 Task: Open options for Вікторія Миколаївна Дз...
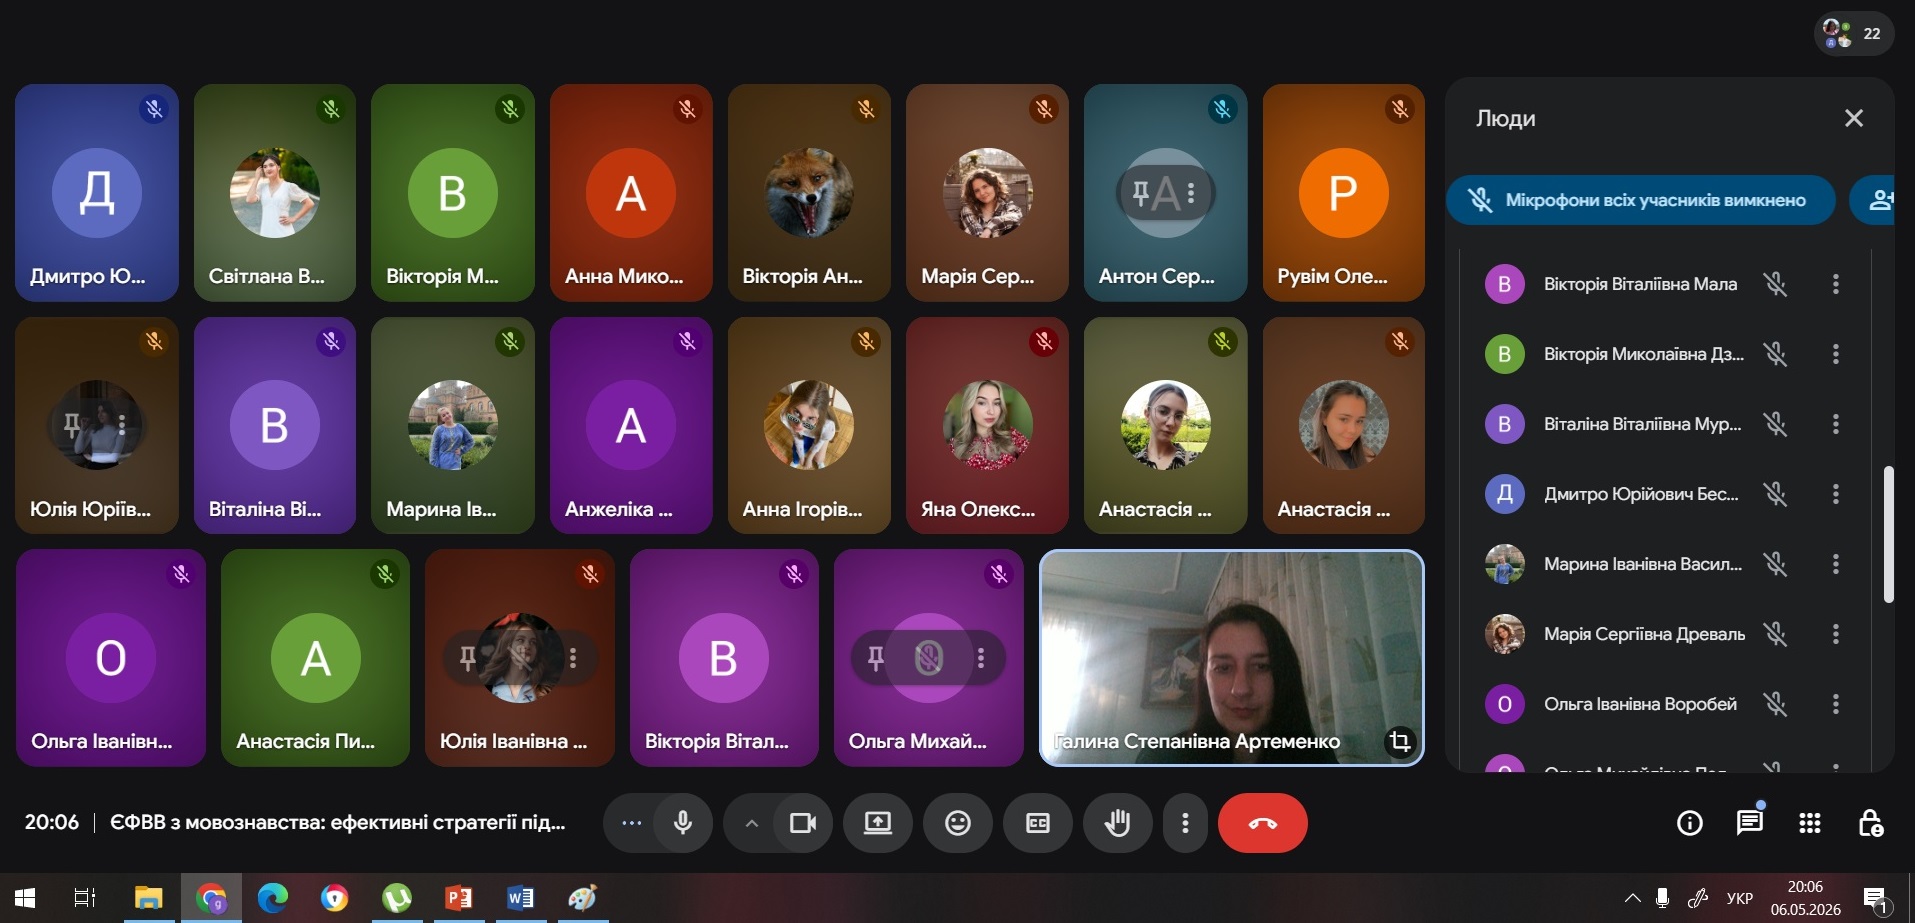1836,354
